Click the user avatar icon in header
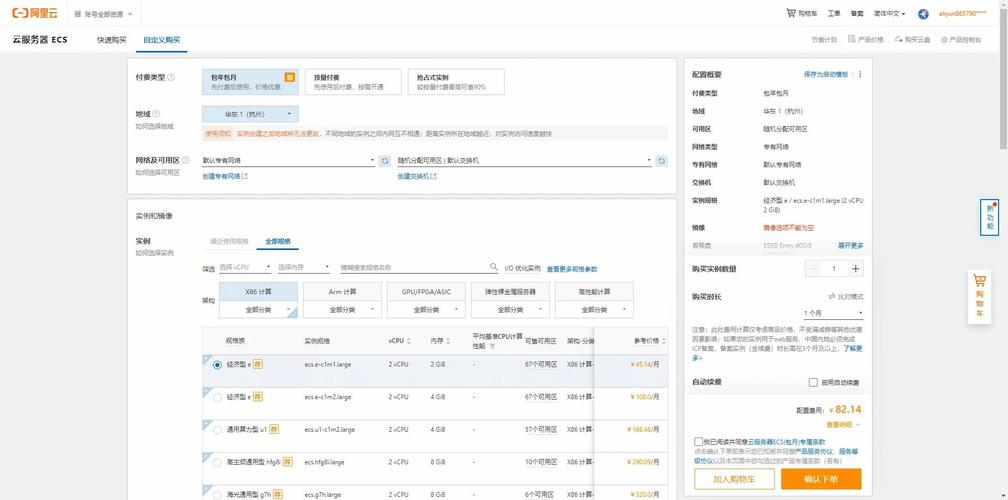 coord(923,13)
